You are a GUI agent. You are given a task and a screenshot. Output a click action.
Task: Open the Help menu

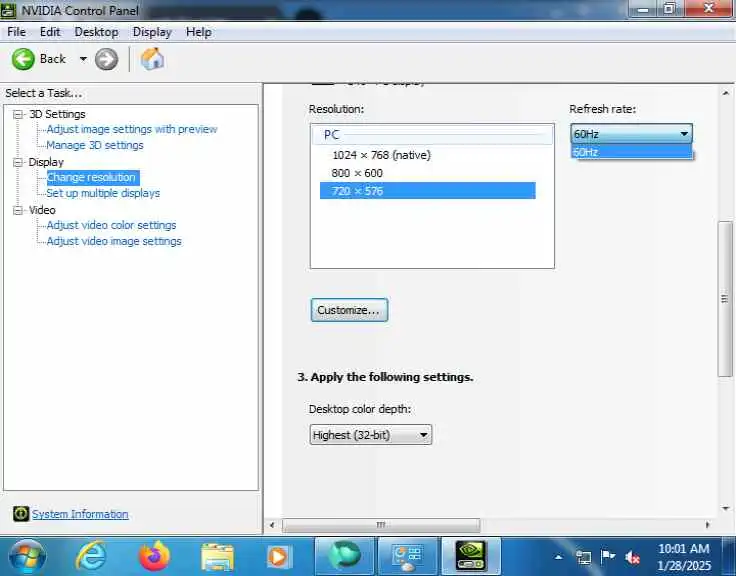click(199, 32)
